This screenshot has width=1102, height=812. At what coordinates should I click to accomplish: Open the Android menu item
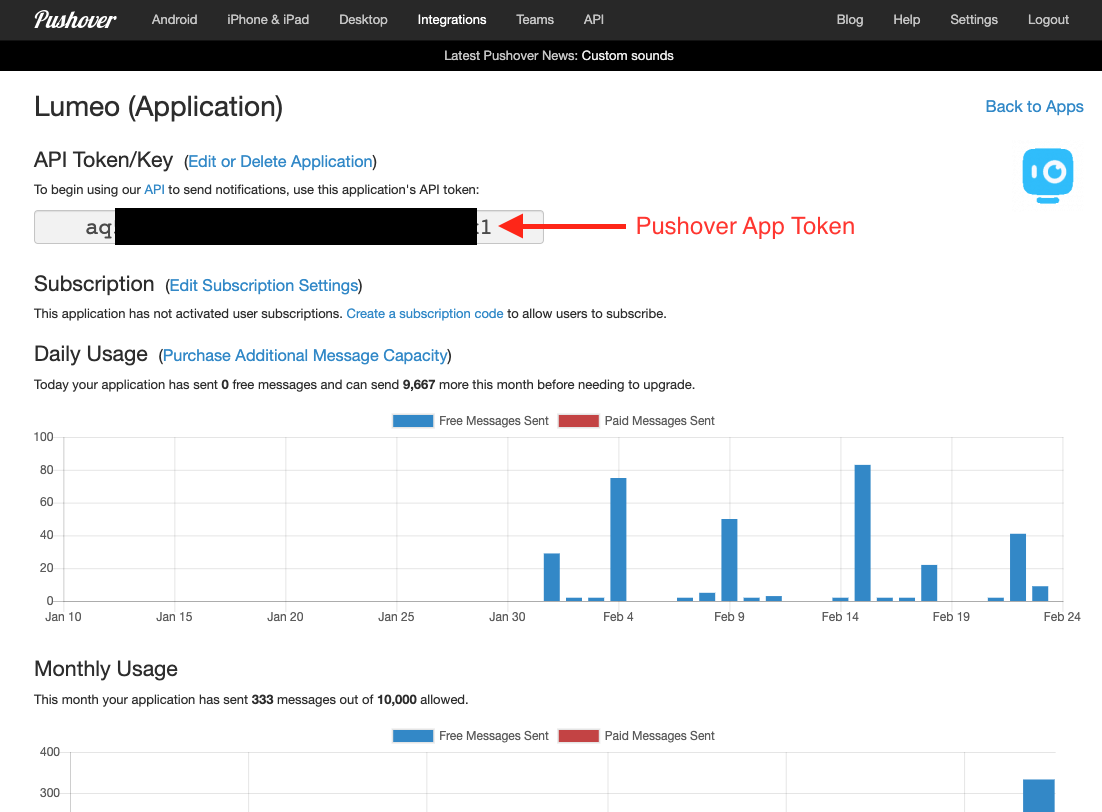pyautogui.click(x=174, y=20)
